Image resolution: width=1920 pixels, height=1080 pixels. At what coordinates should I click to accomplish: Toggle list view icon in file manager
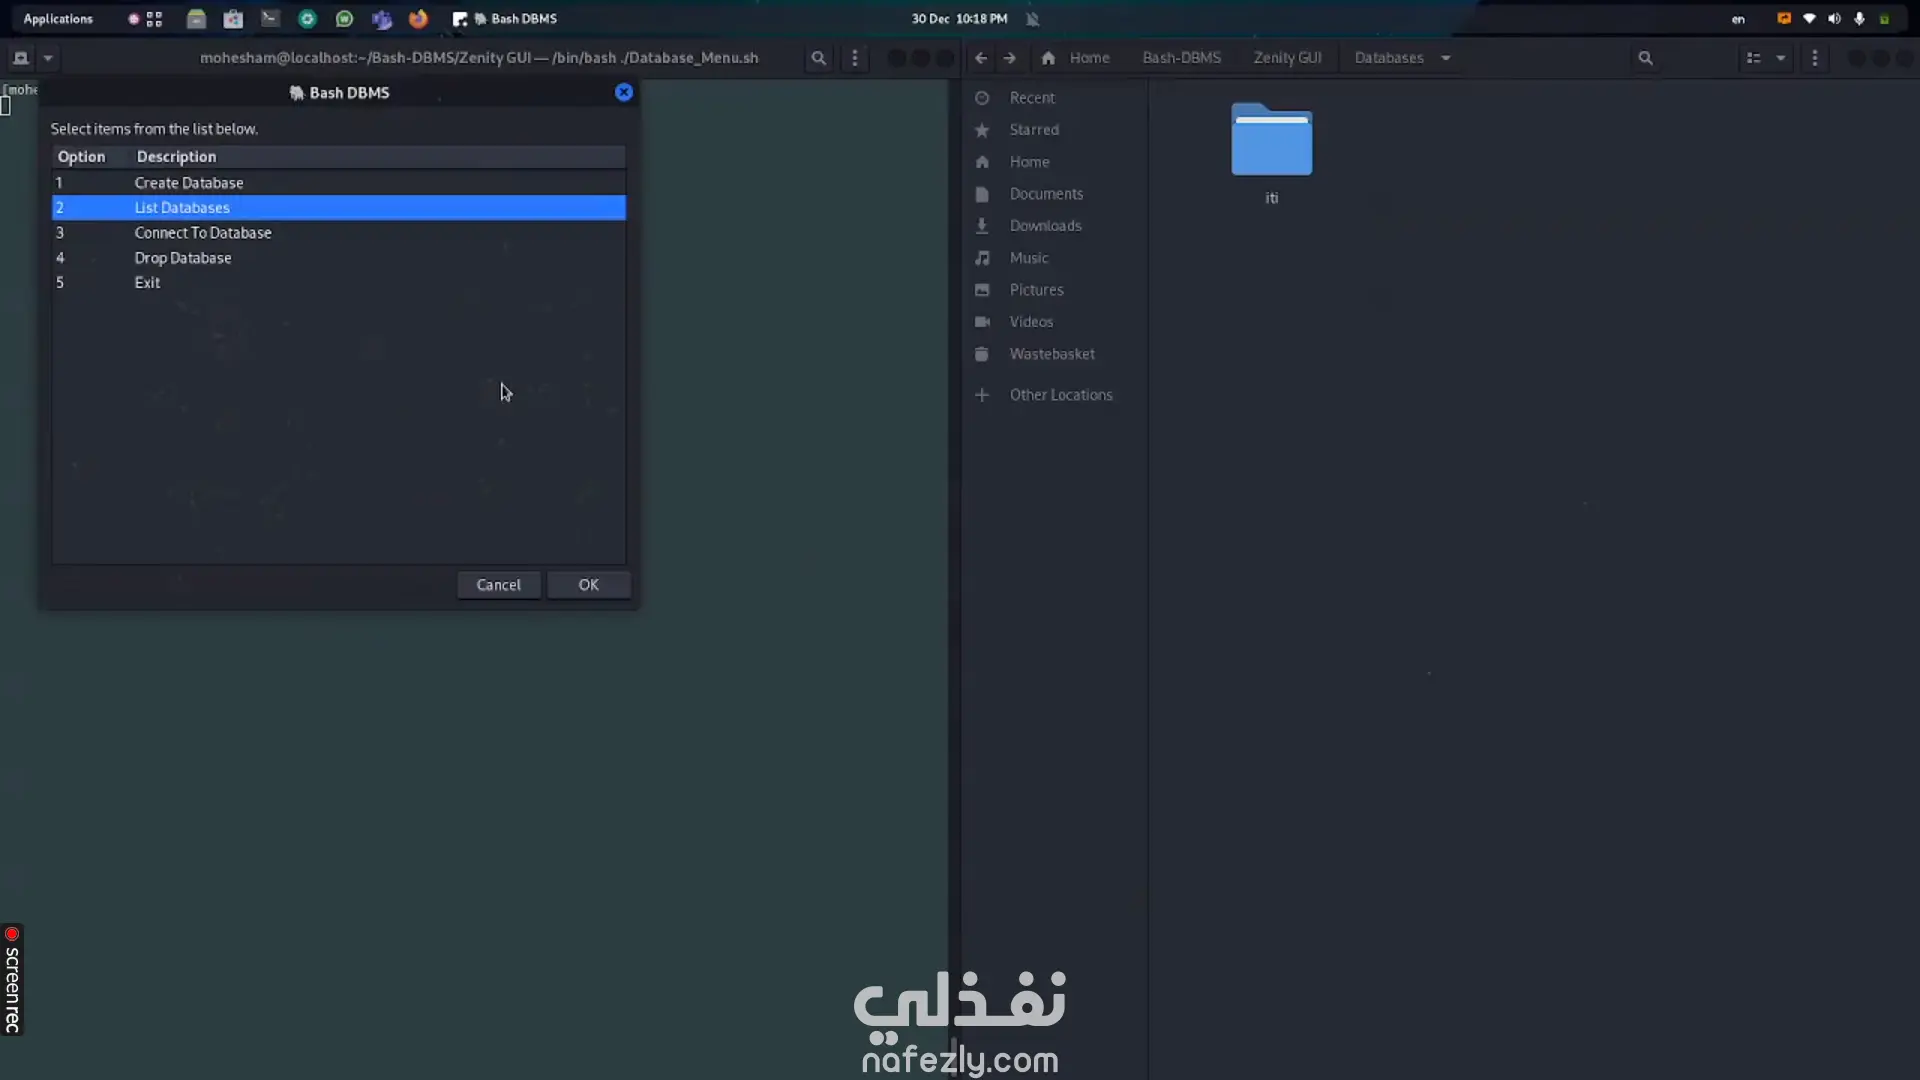coord(1753,58)
